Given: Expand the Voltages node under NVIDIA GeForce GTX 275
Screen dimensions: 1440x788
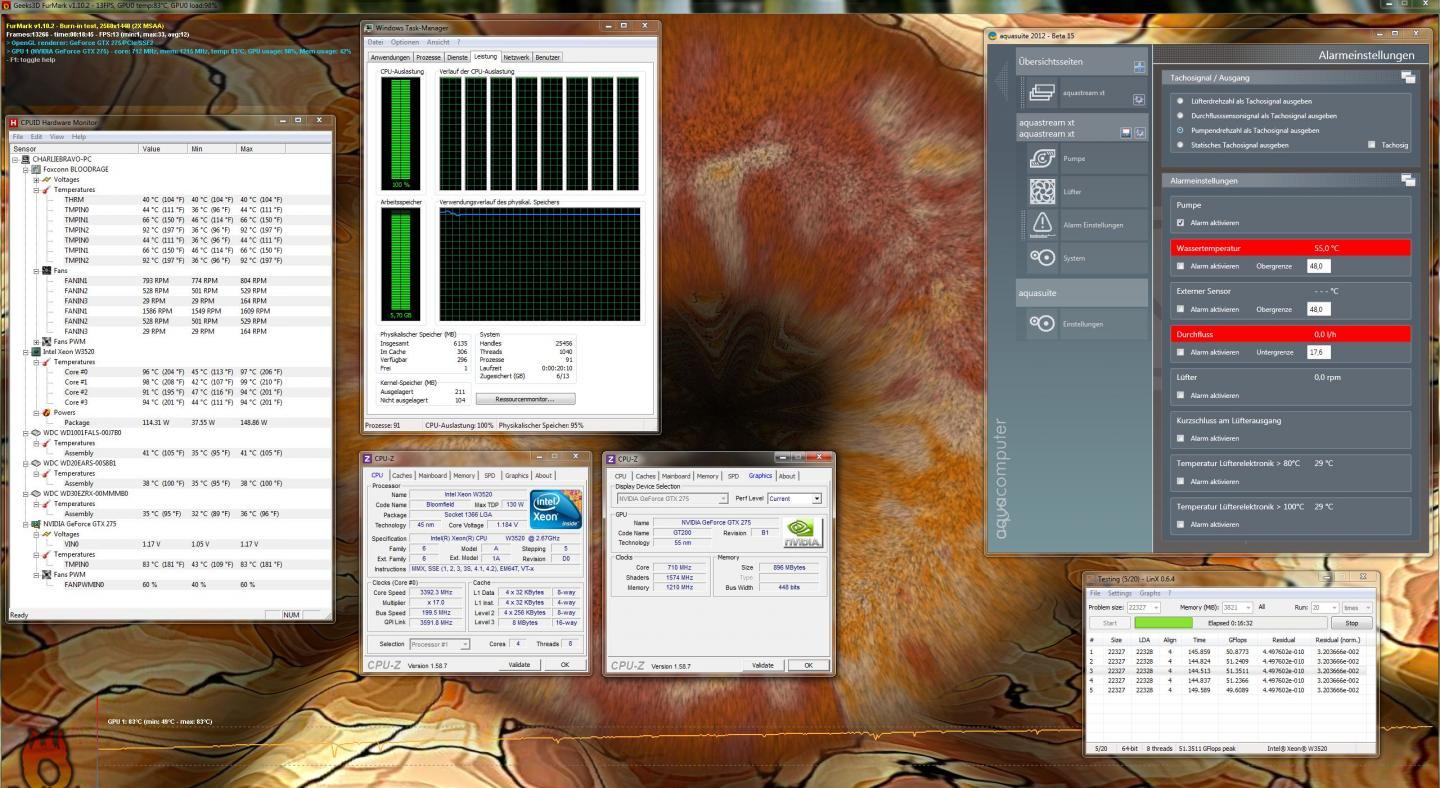Looking at the screenshot, I should [35, 534].
